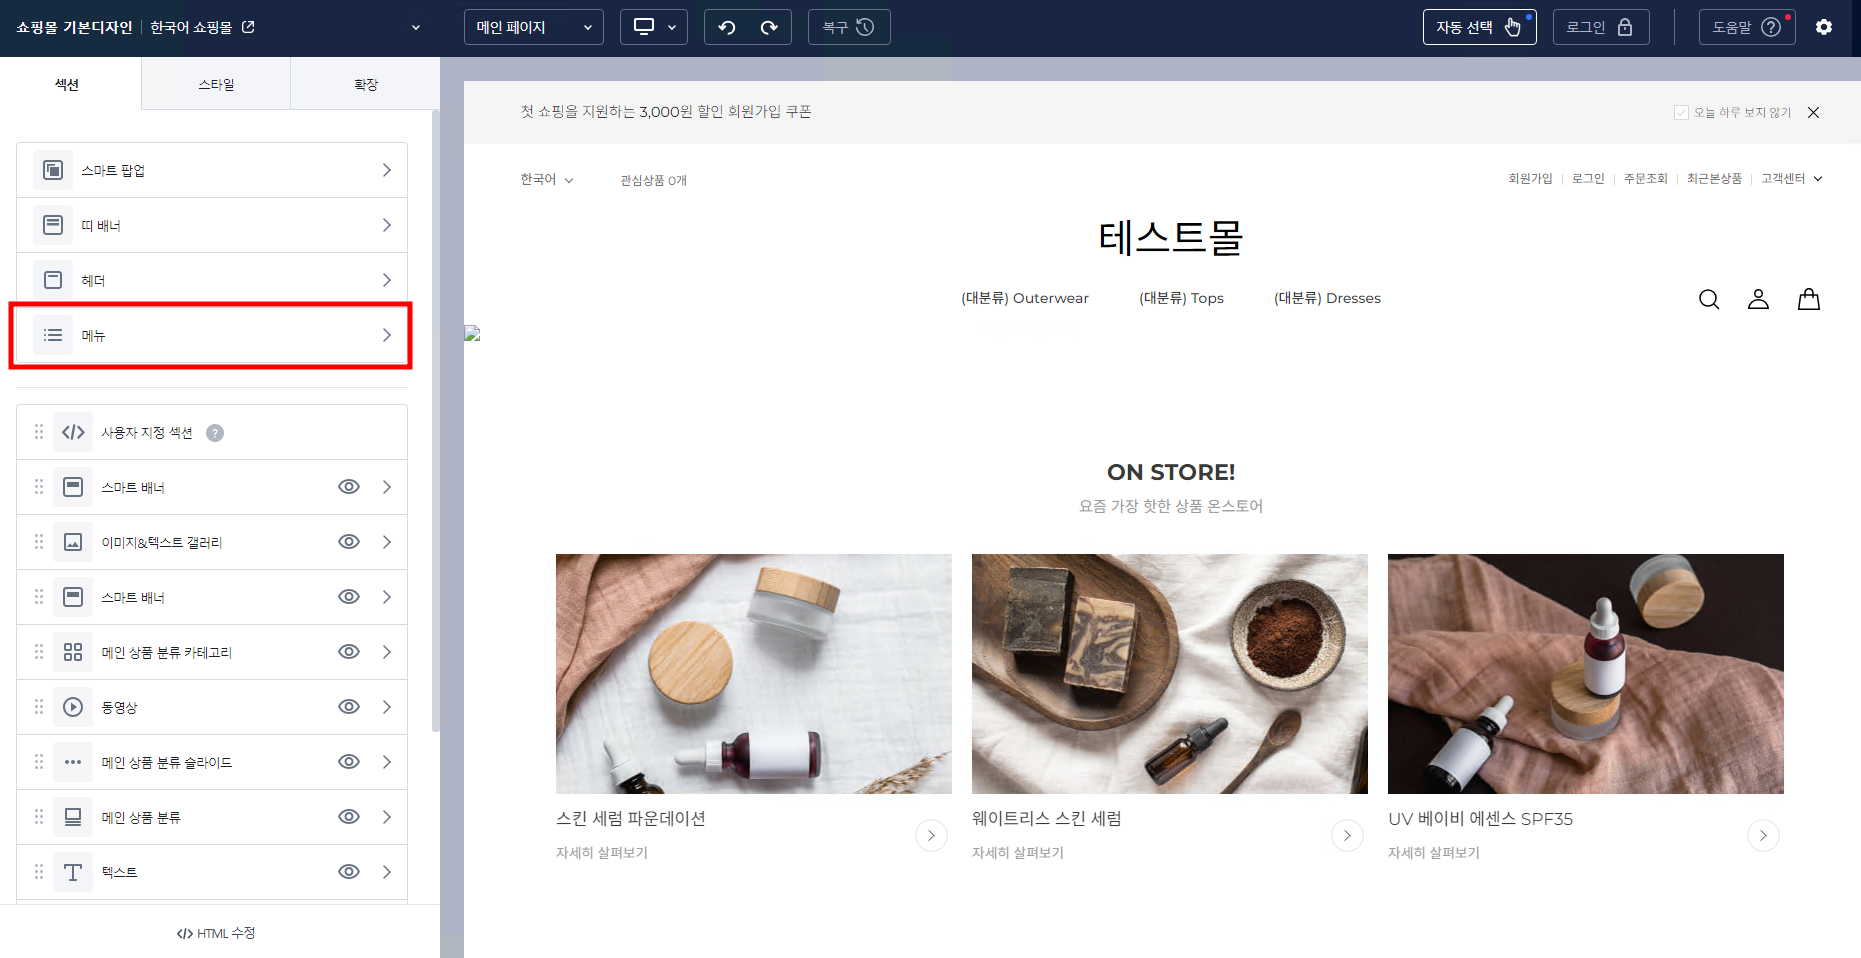Viewport: 1861px width, 958px height.
Task: Click arrow on 스킨 세럼 파운데이션 card
Action: pyautogui.click(x=931, y=835)
